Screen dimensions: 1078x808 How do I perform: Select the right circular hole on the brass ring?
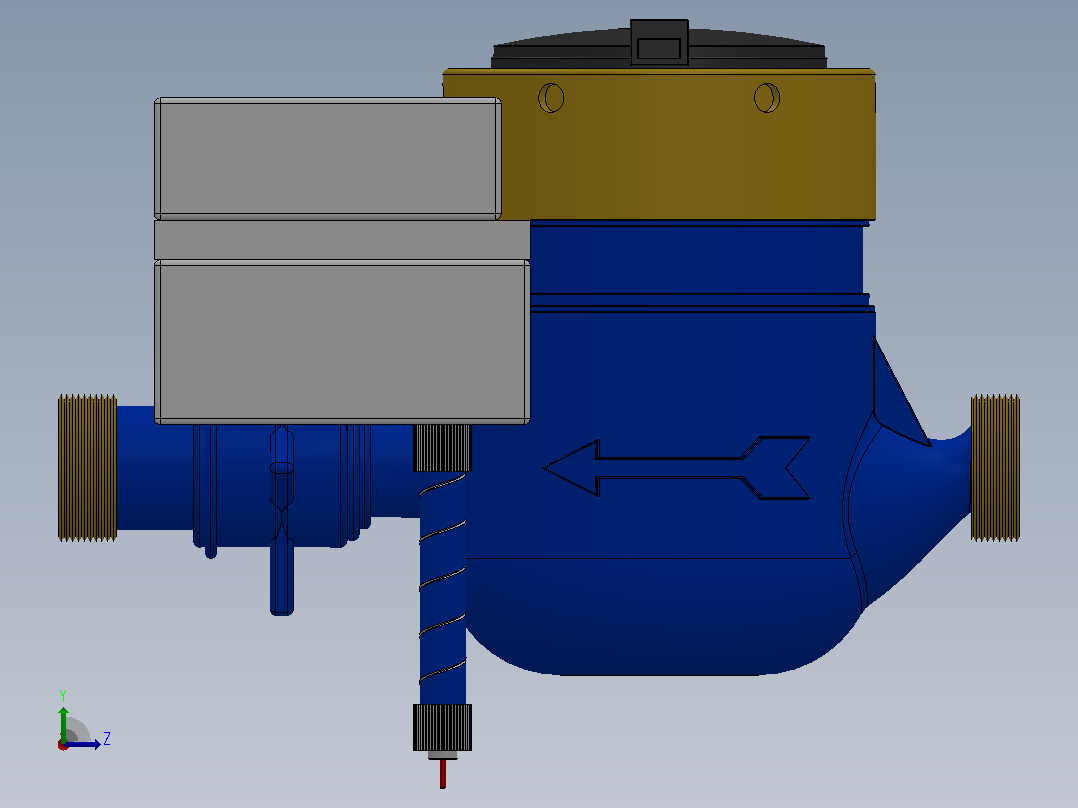click(767, 98)
